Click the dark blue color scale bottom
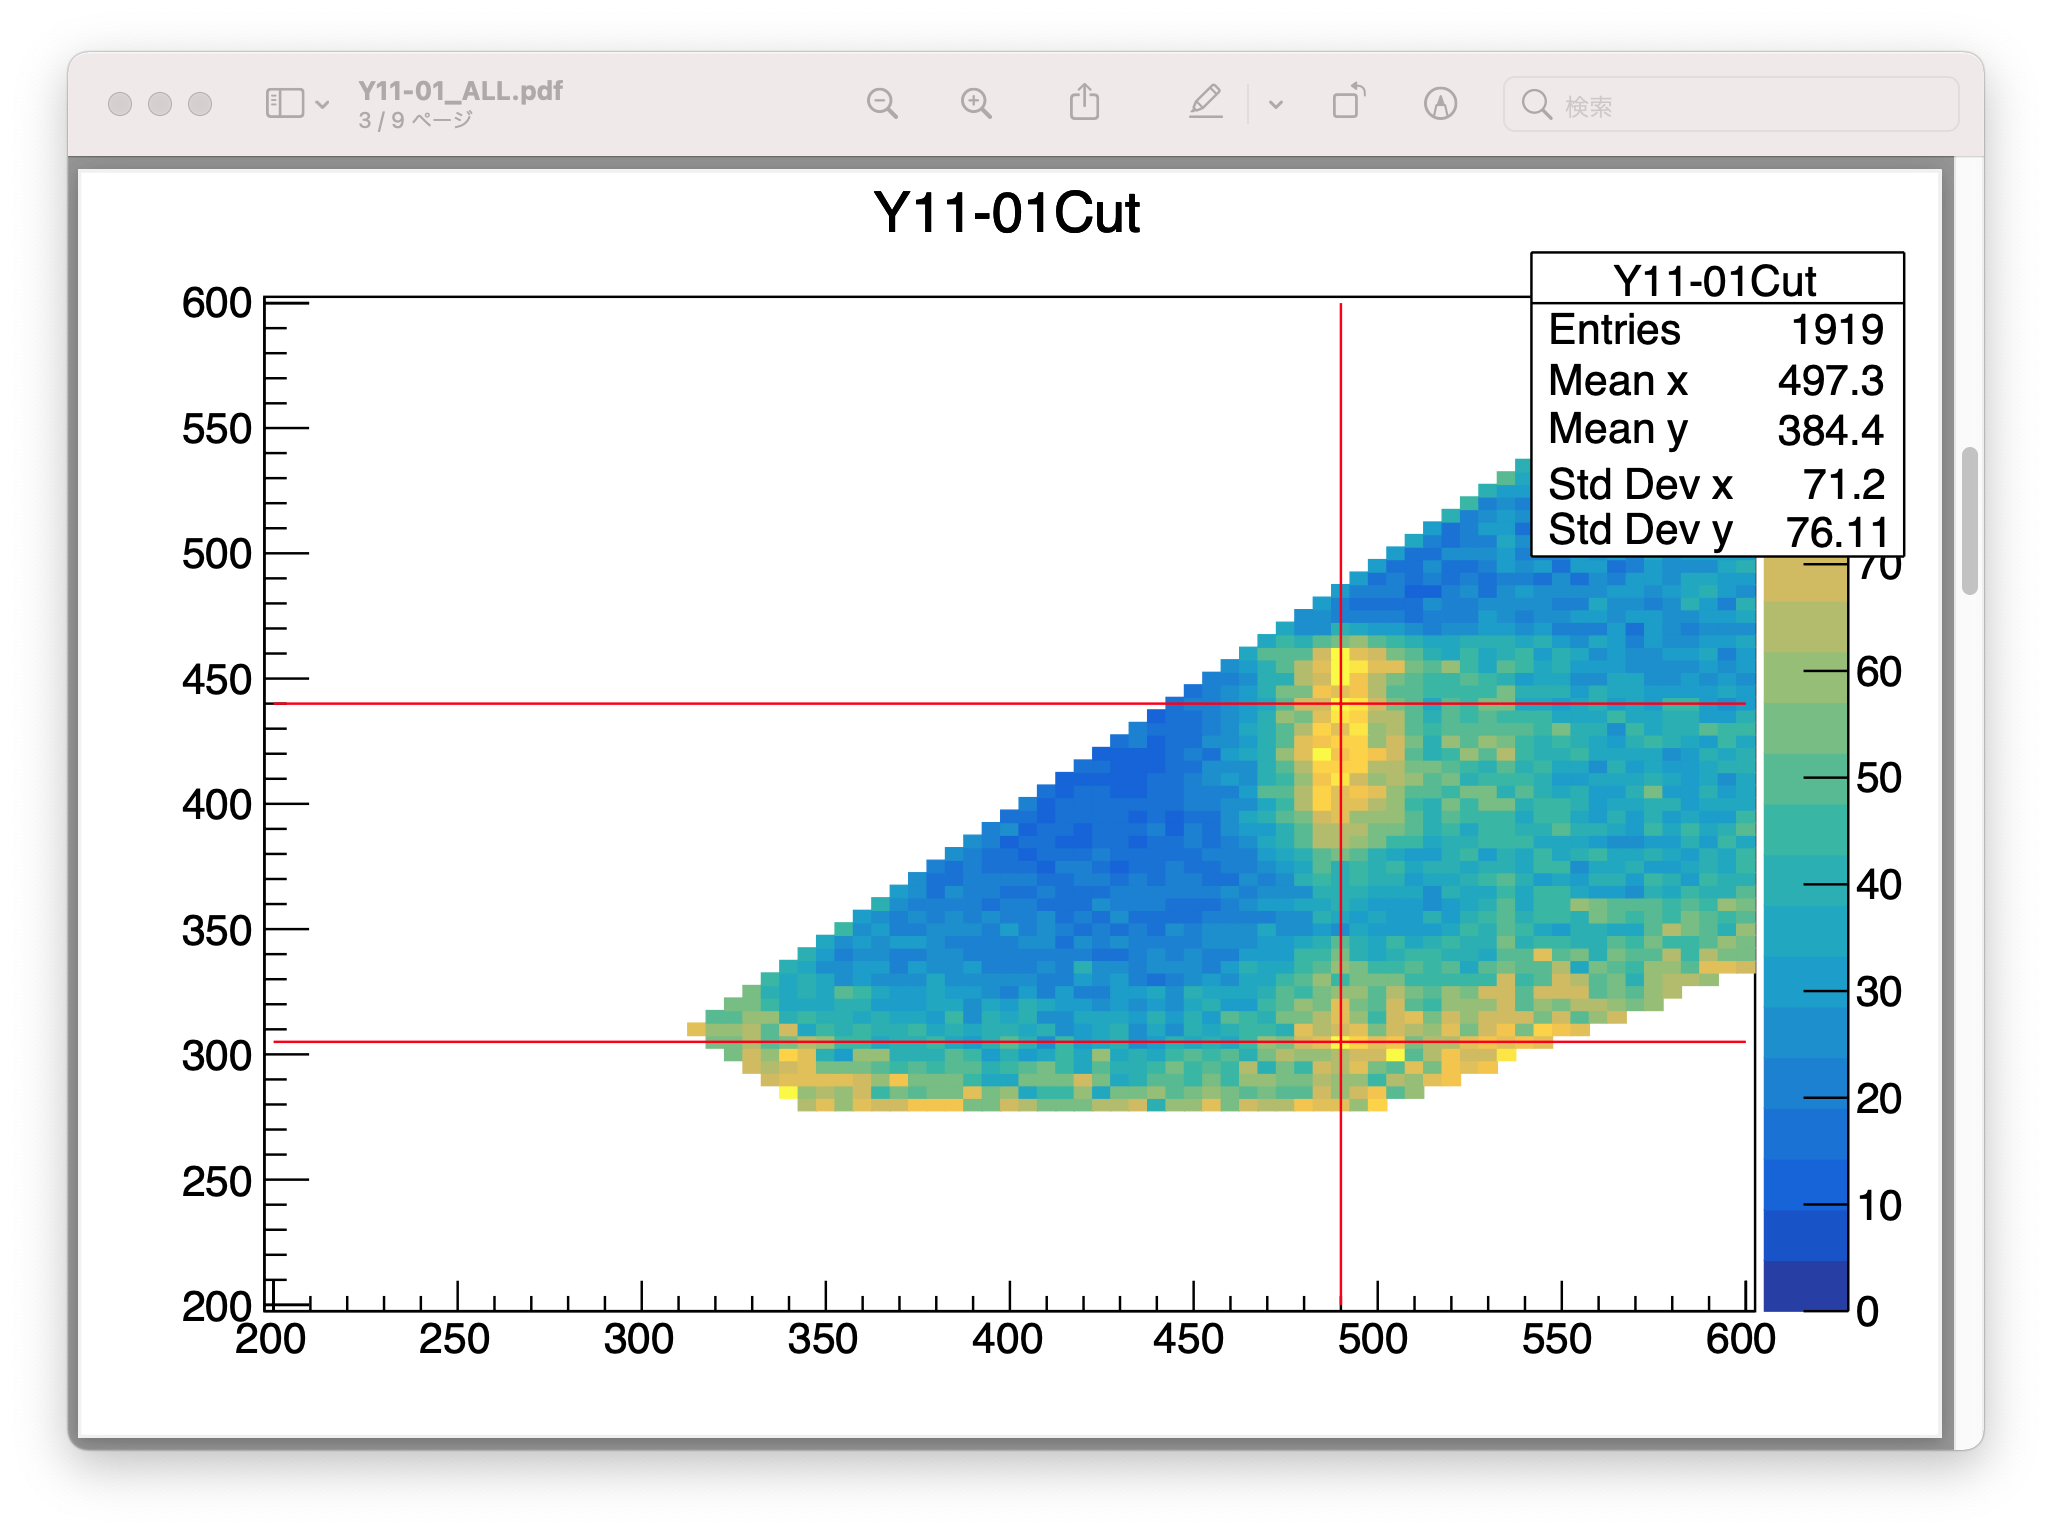 1804,1285
